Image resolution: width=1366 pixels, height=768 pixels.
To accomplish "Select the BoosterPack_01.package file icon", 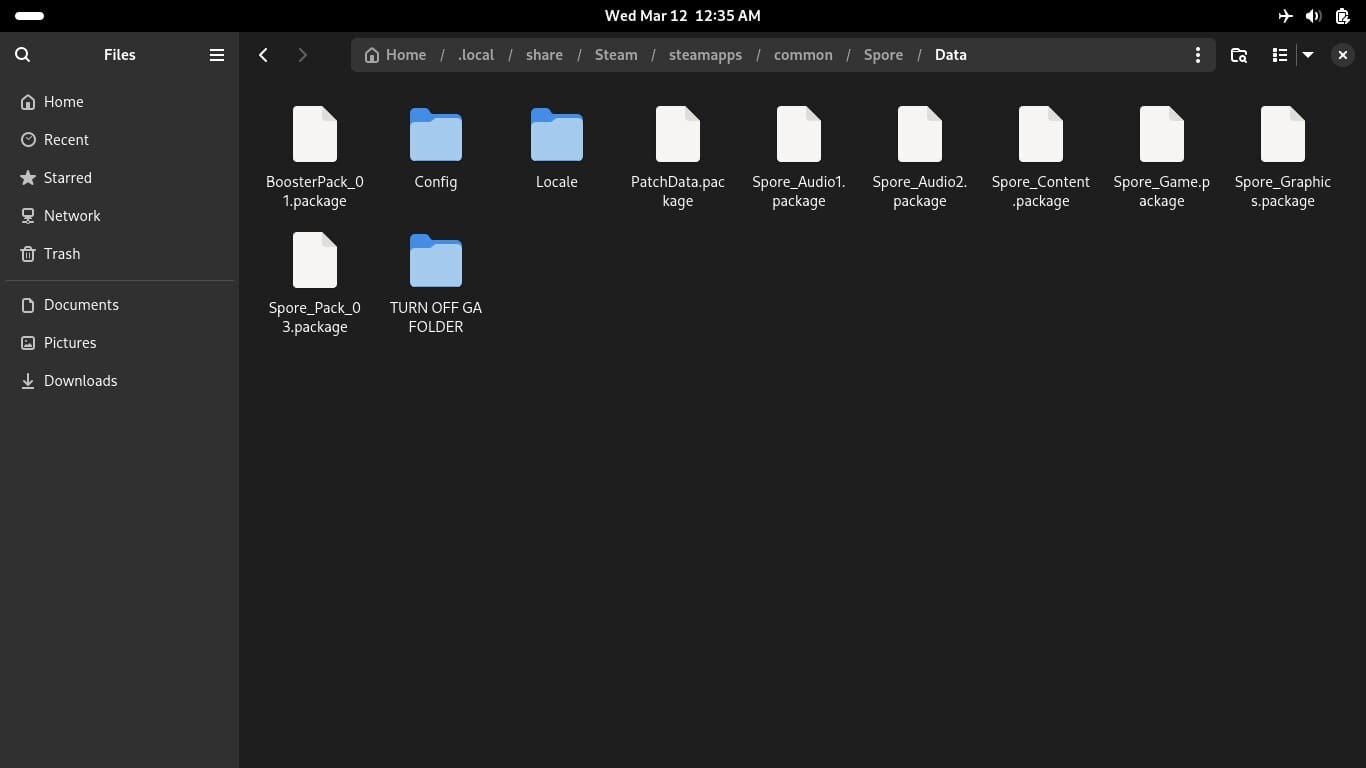I will coord(315,134).
